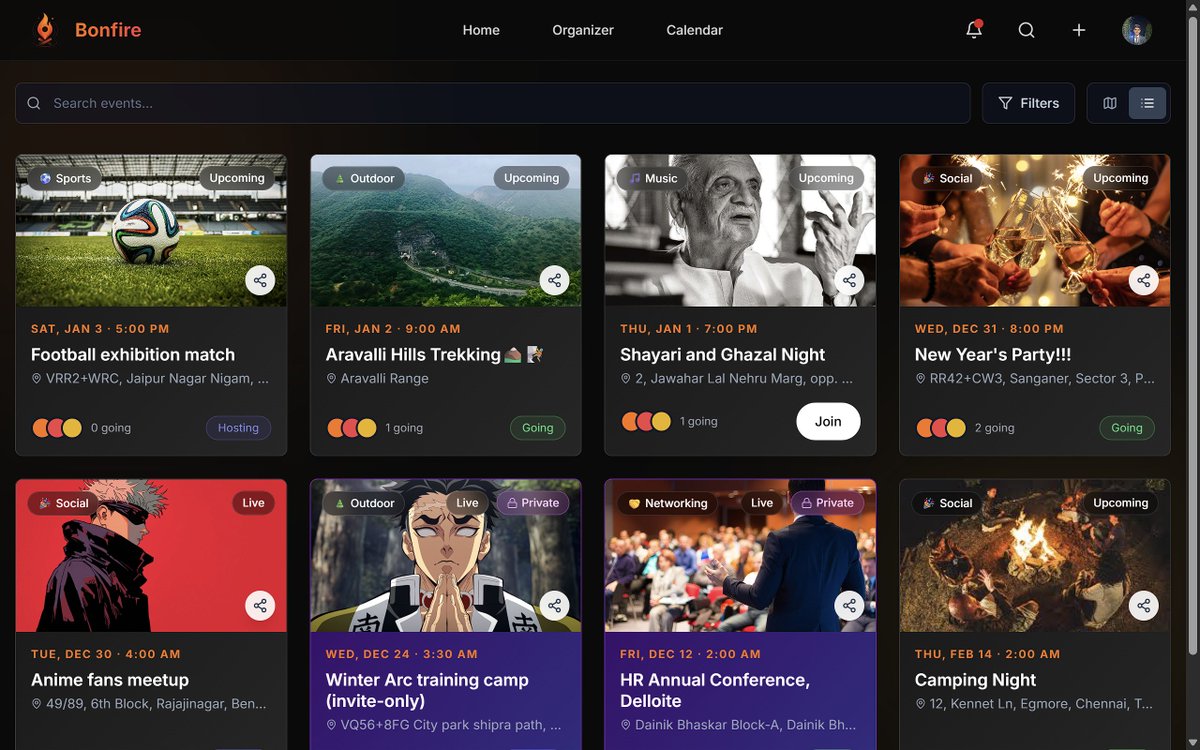Viewport: 1200px width, 750px height.
Task: Open the Filters panel
Action: [1028, 103]
